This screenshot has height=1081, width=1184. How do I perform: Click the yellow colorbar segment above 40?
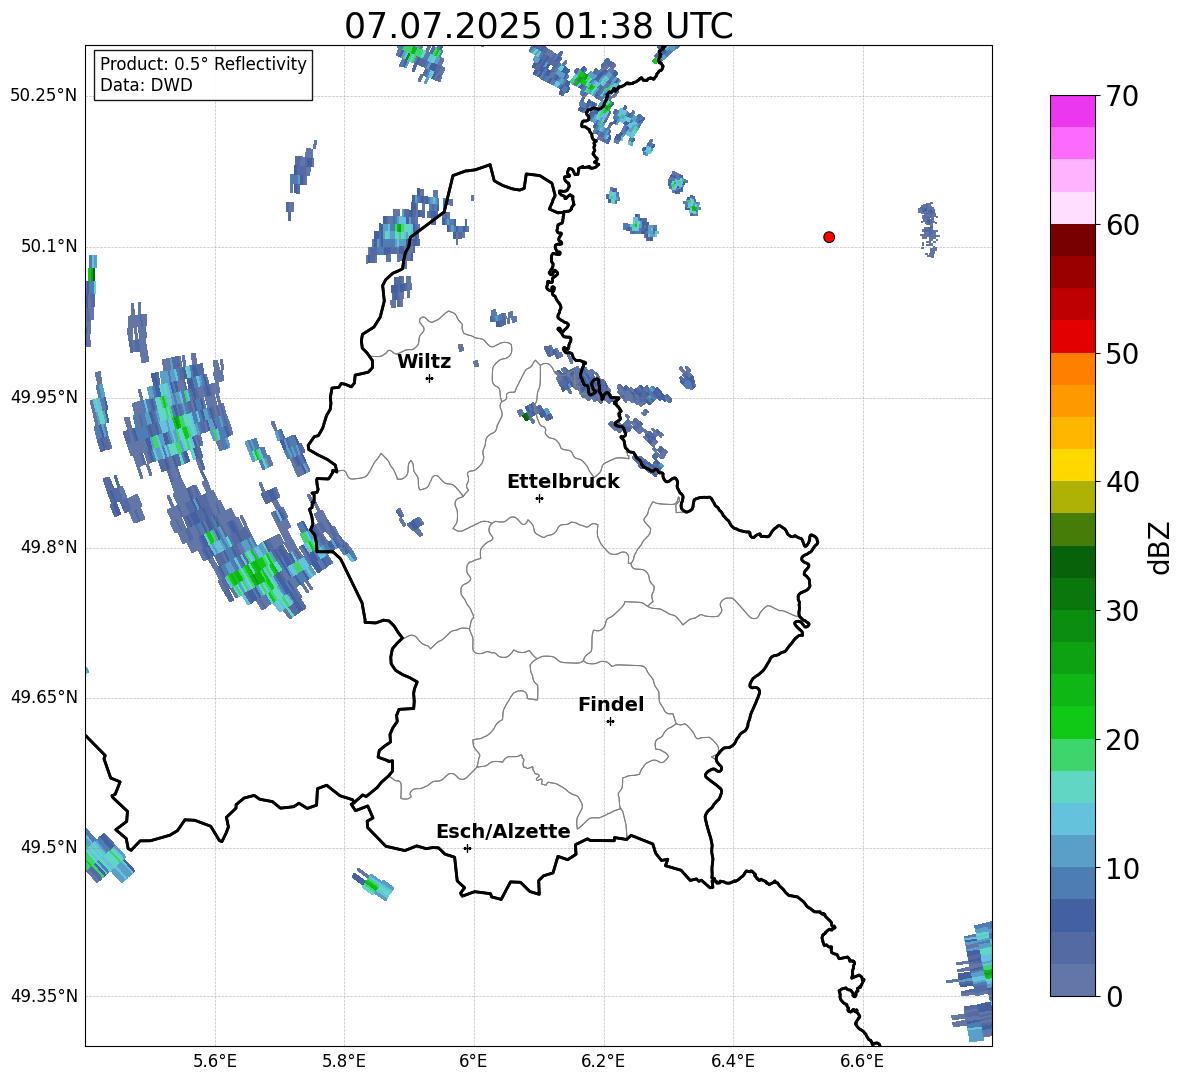coord(1072,465)
